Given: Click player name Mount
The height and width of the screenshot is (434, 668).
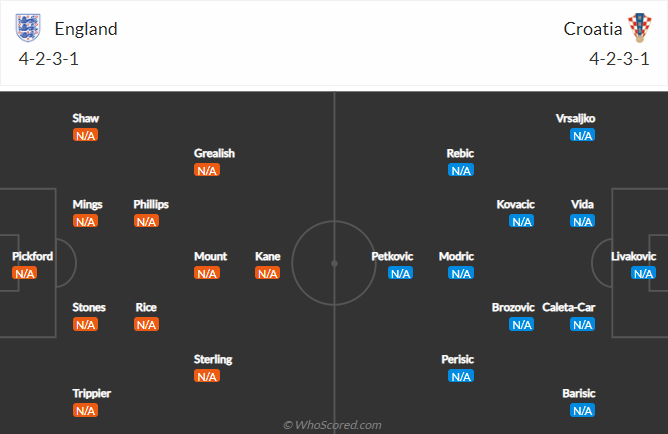Looking at the screenshot, I should point(210,256).
